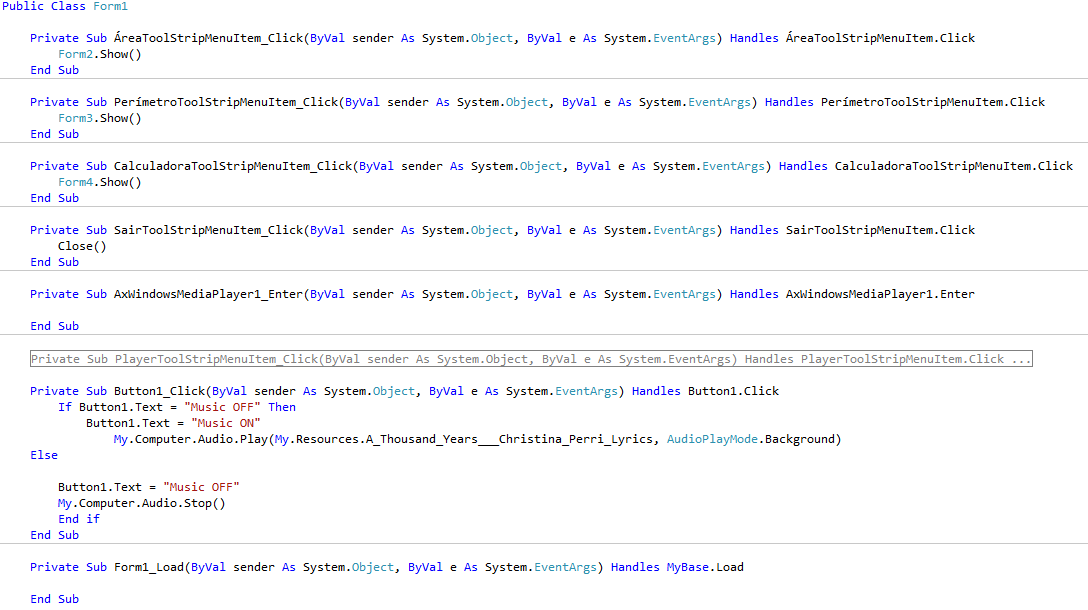Image resolution: width=1088 pixels, height=610 pixels.
Task: Click the End if line
Action: (79, 519)
